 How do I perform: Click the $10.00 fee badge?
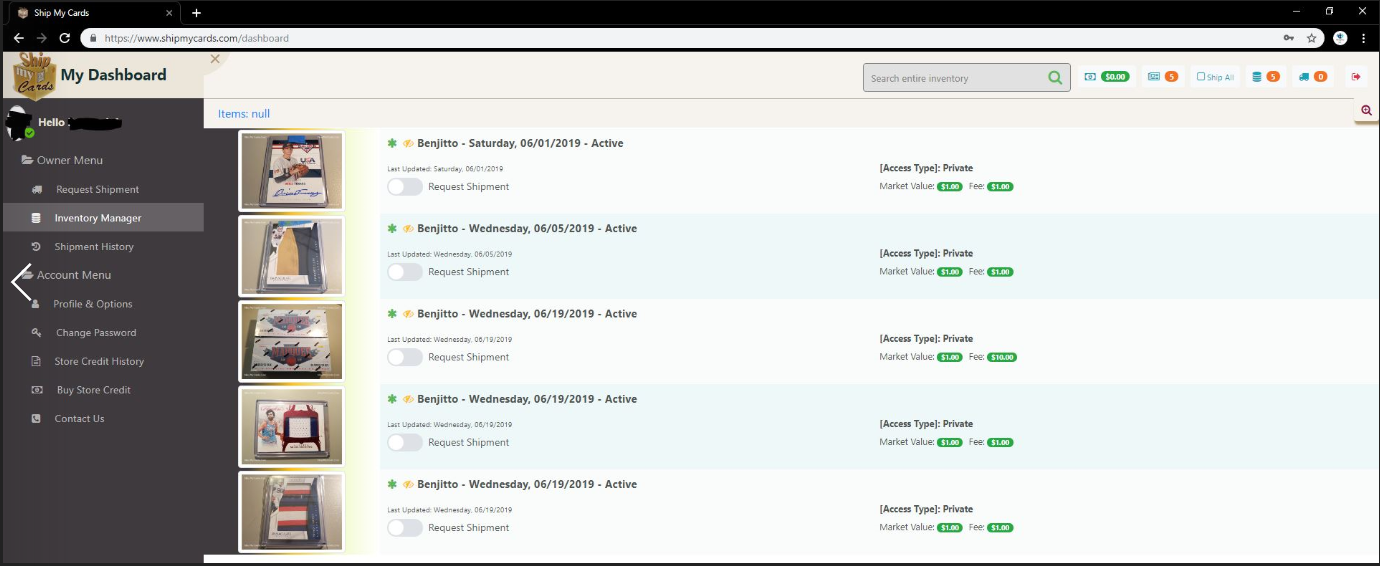pyautogui.click(x=1002, y=358)
